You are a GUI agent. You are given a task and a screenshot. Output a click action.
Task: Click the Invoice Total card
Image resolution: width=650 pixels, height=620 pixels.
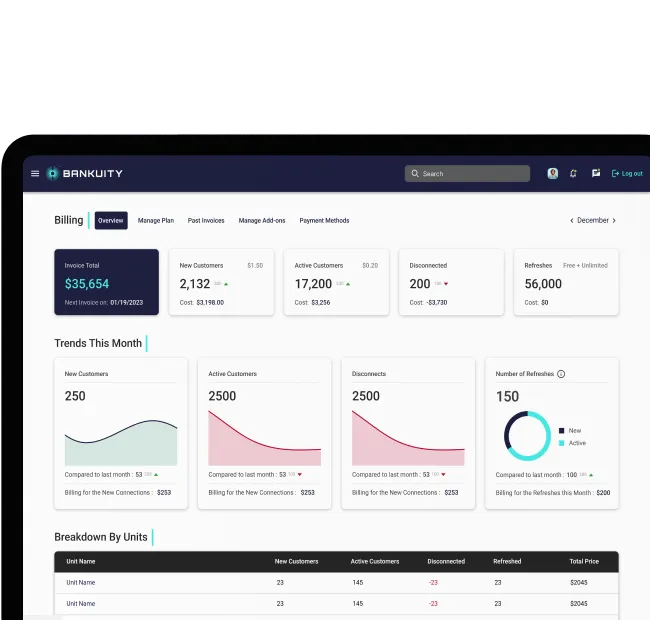[106, 283]
